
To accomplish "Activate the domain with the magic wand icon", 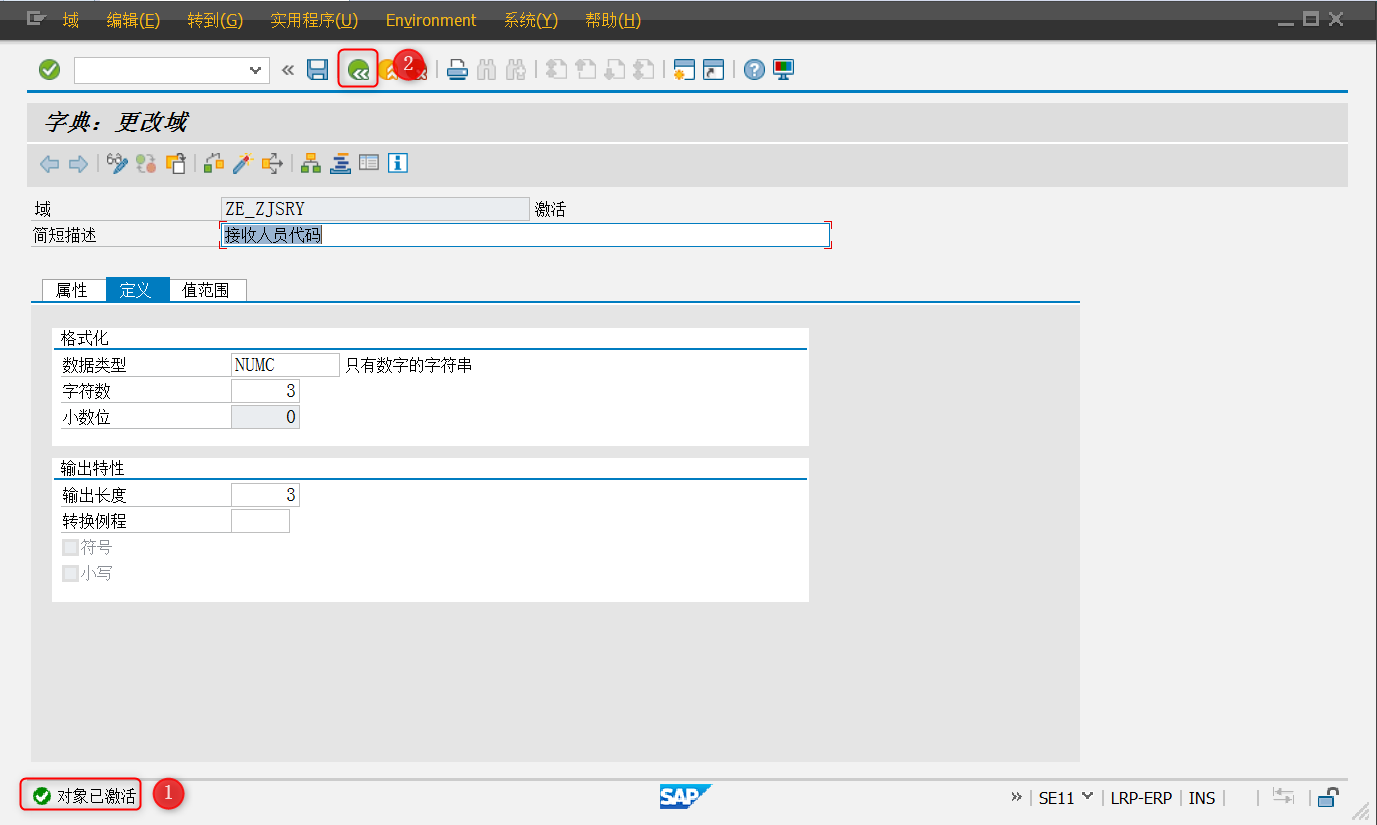I will [x=241, y=163].
